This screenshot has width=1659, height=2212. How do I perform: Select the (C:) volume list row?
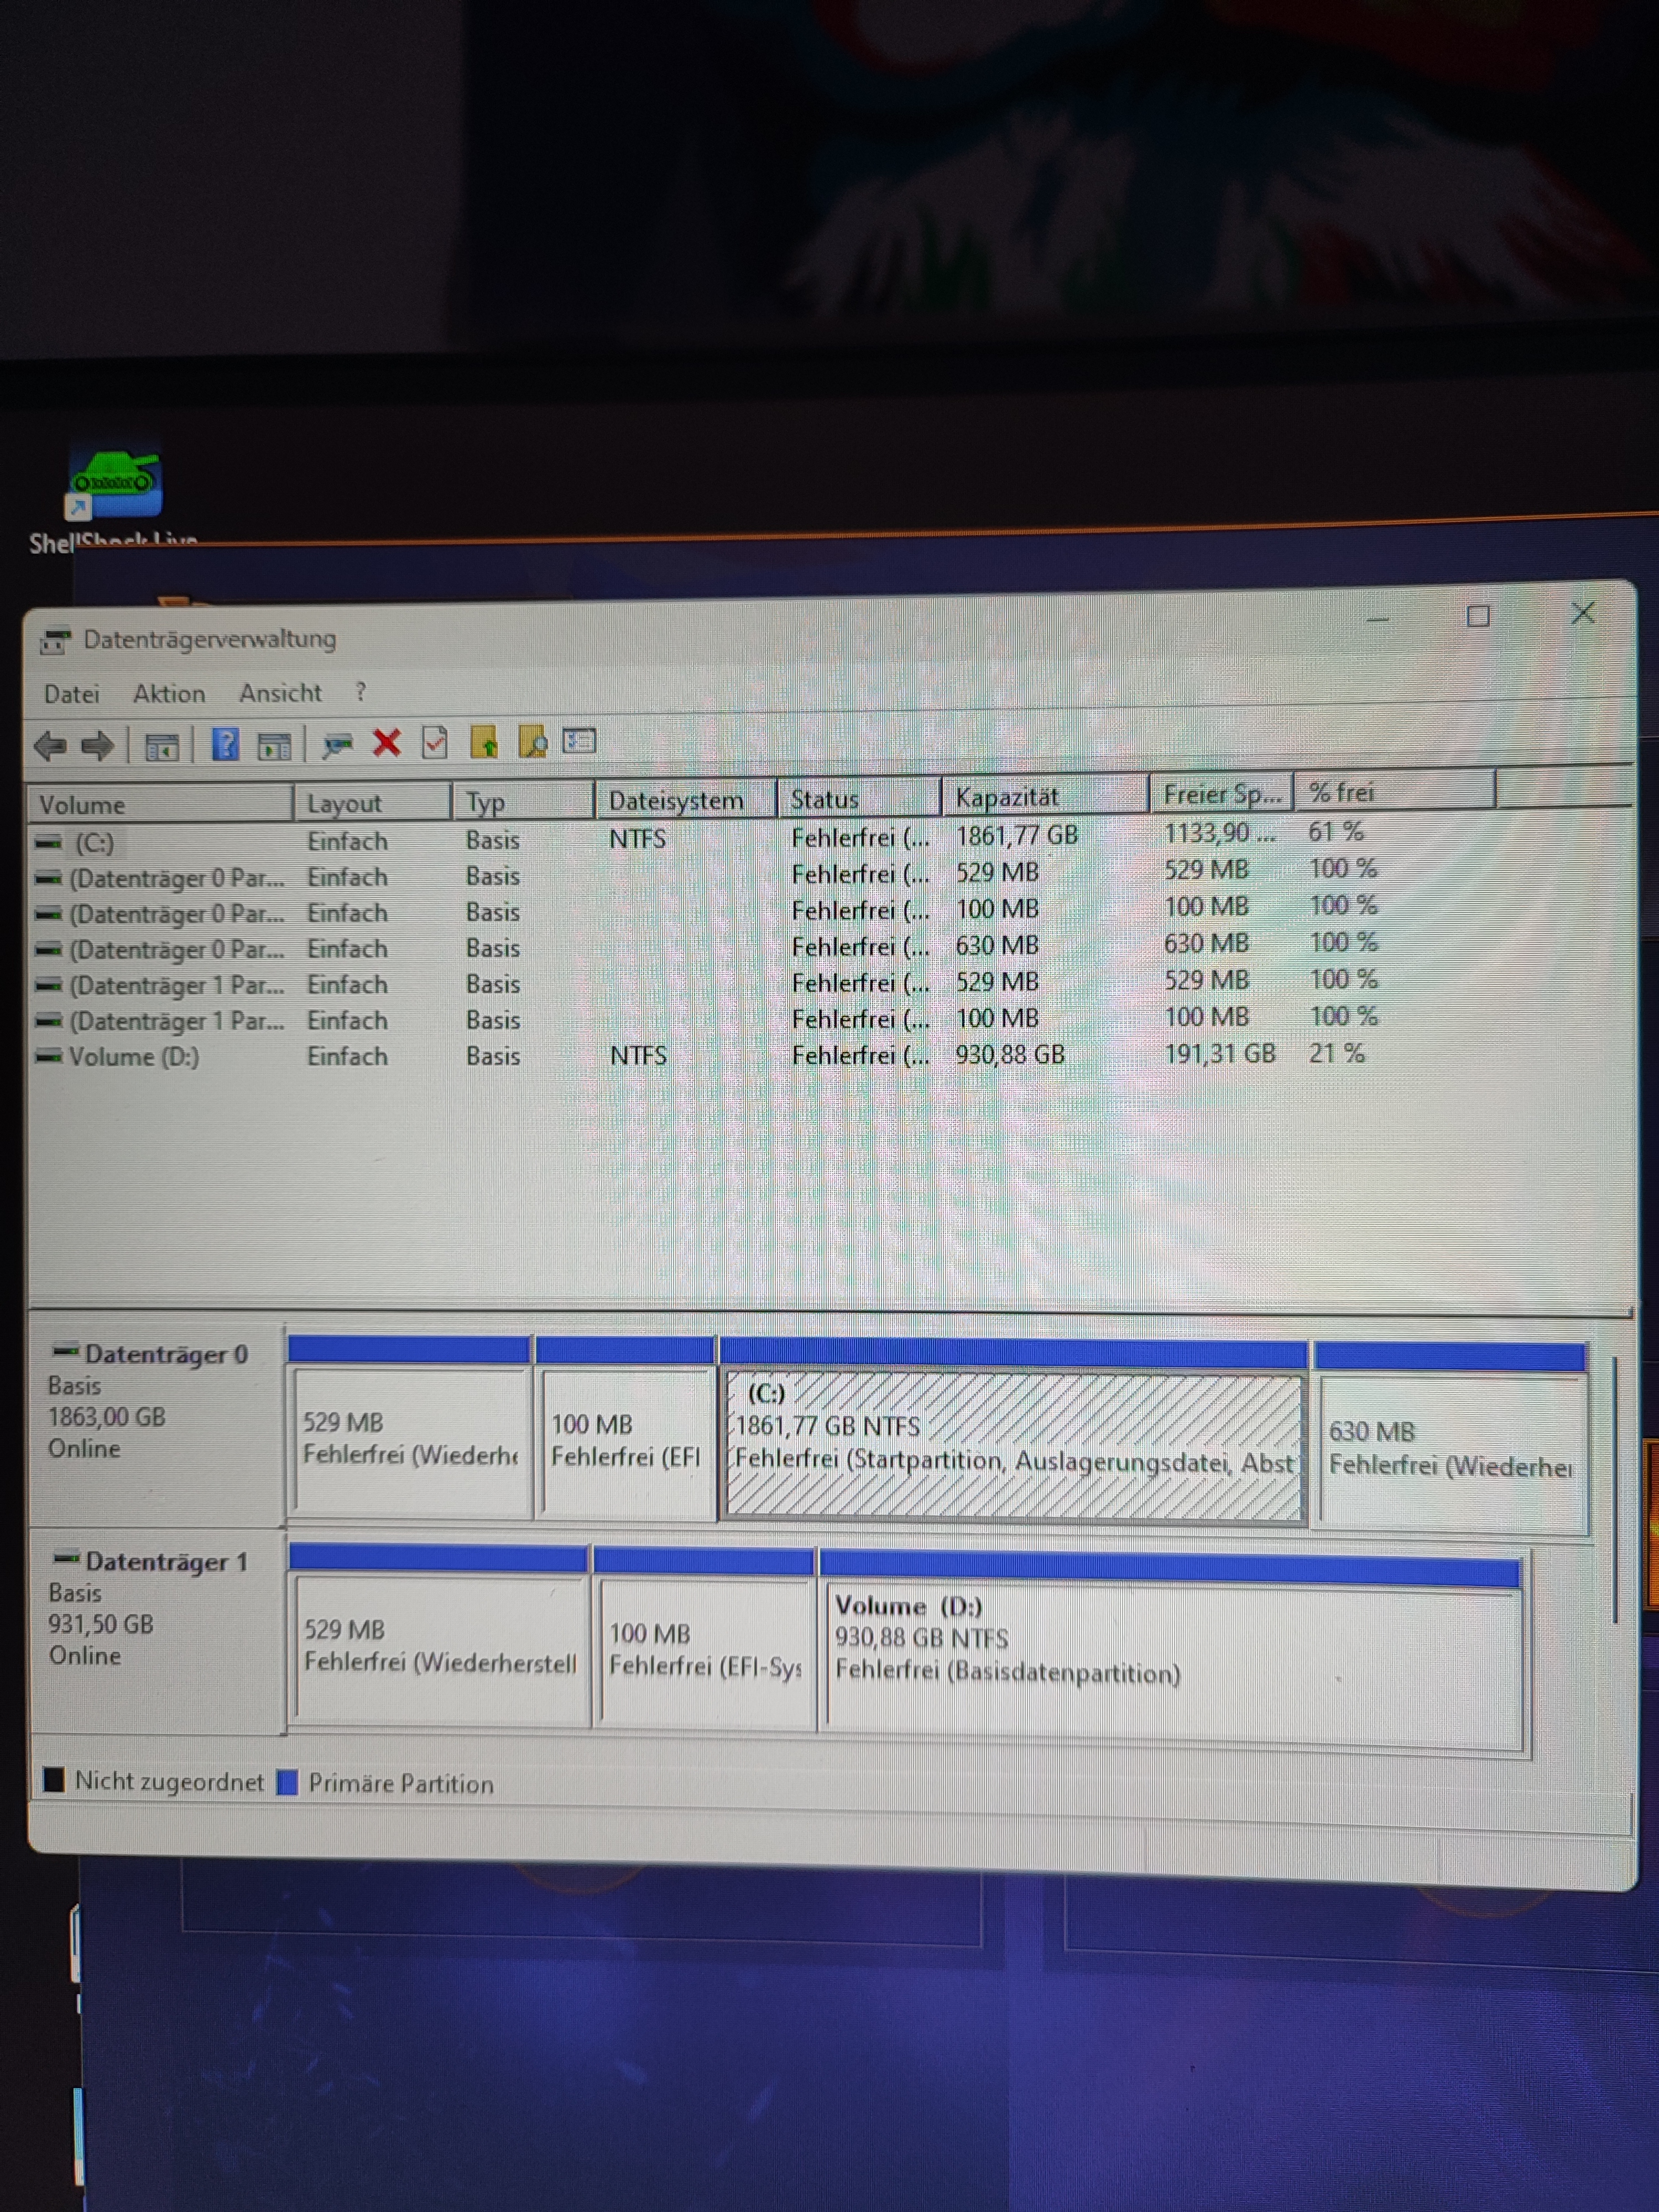tap(94, 843)
